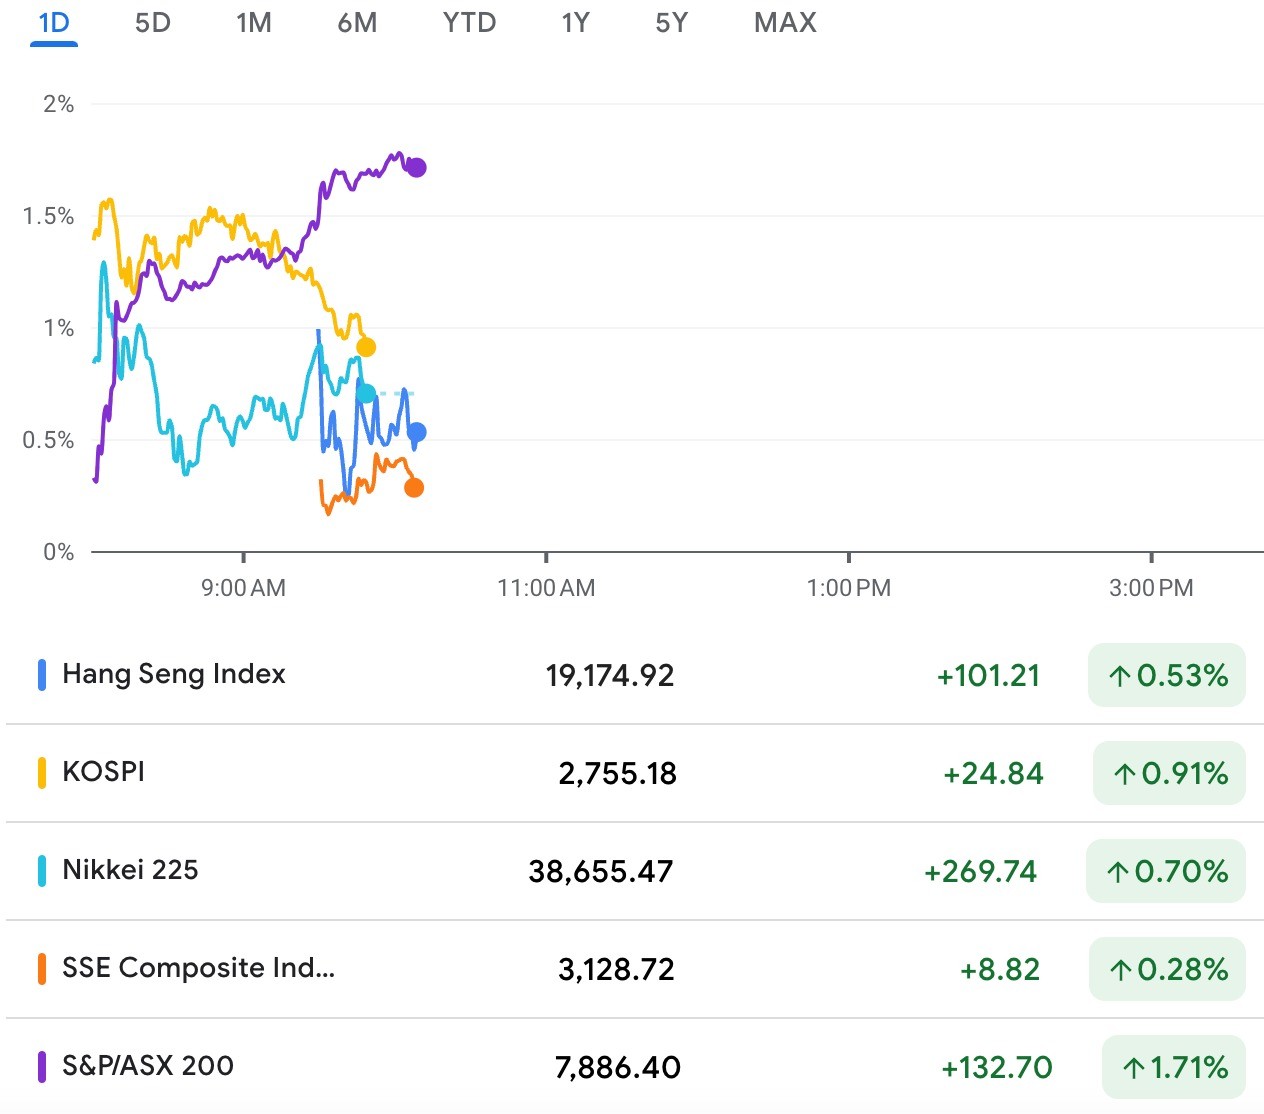
Task: Switch to the 5Y time range
Action: pyautogui.click(x=672, y=22)
